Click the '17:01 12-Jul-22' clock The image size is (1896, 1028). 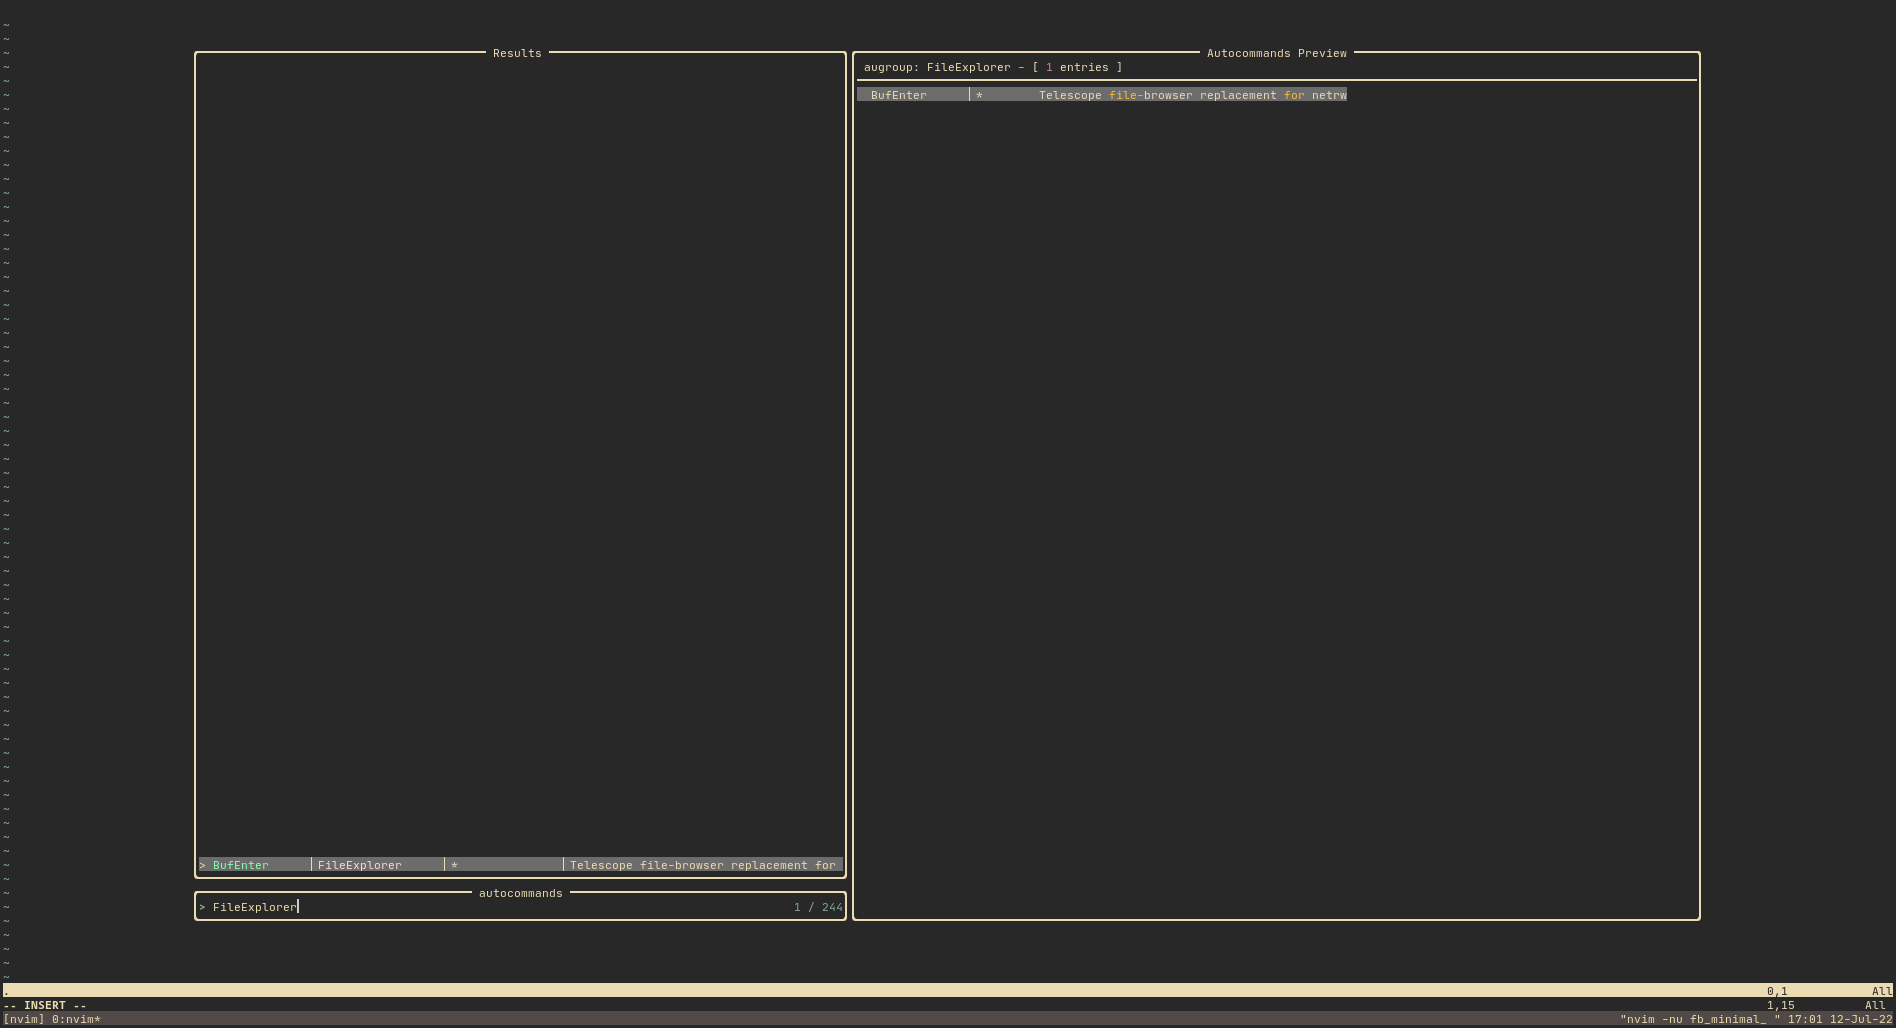(x=1840, y=1019)
